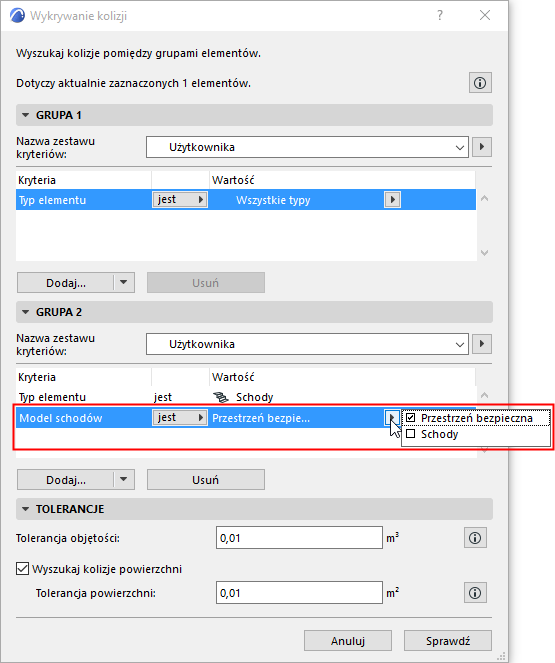Open Grupa 1 criteria set name dropdown

(307, 147)
